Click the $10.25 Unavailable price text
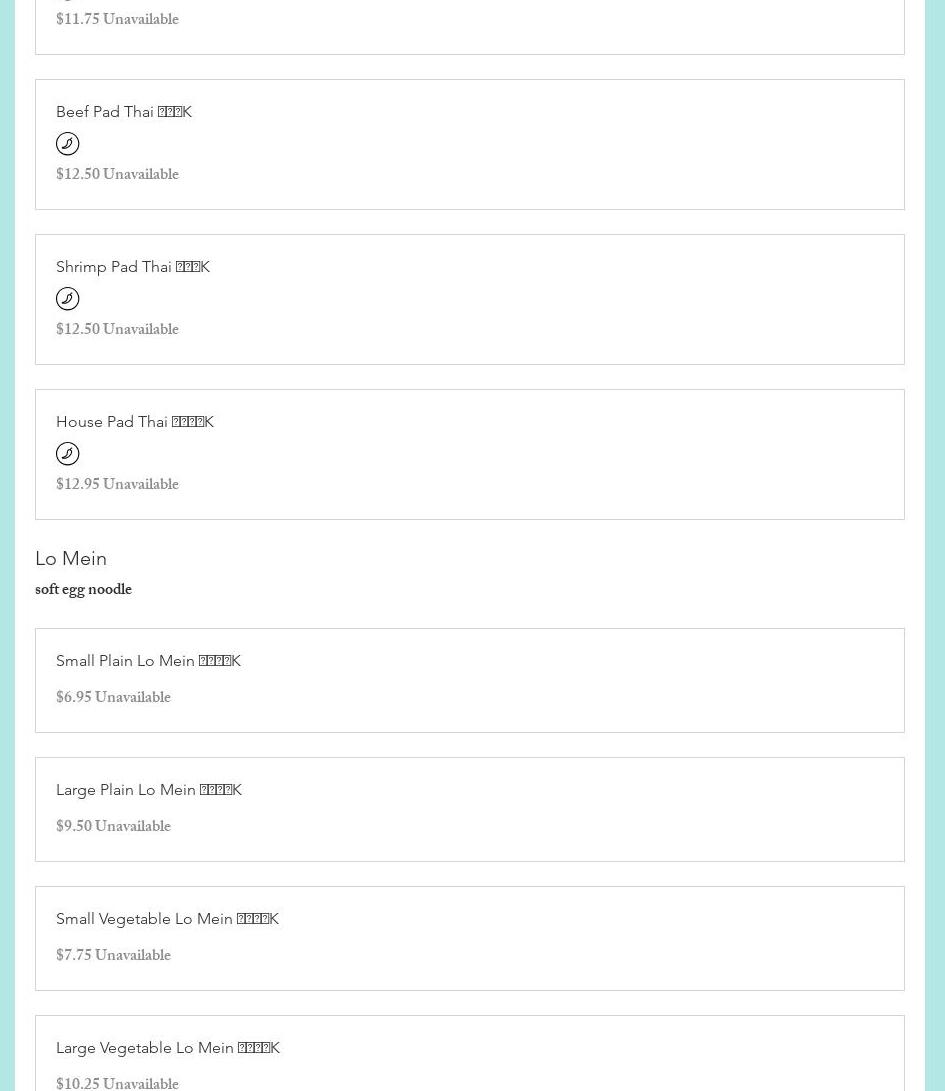Image resolution: width=945 pixels, height=1091 pixels. [118, 1083]
